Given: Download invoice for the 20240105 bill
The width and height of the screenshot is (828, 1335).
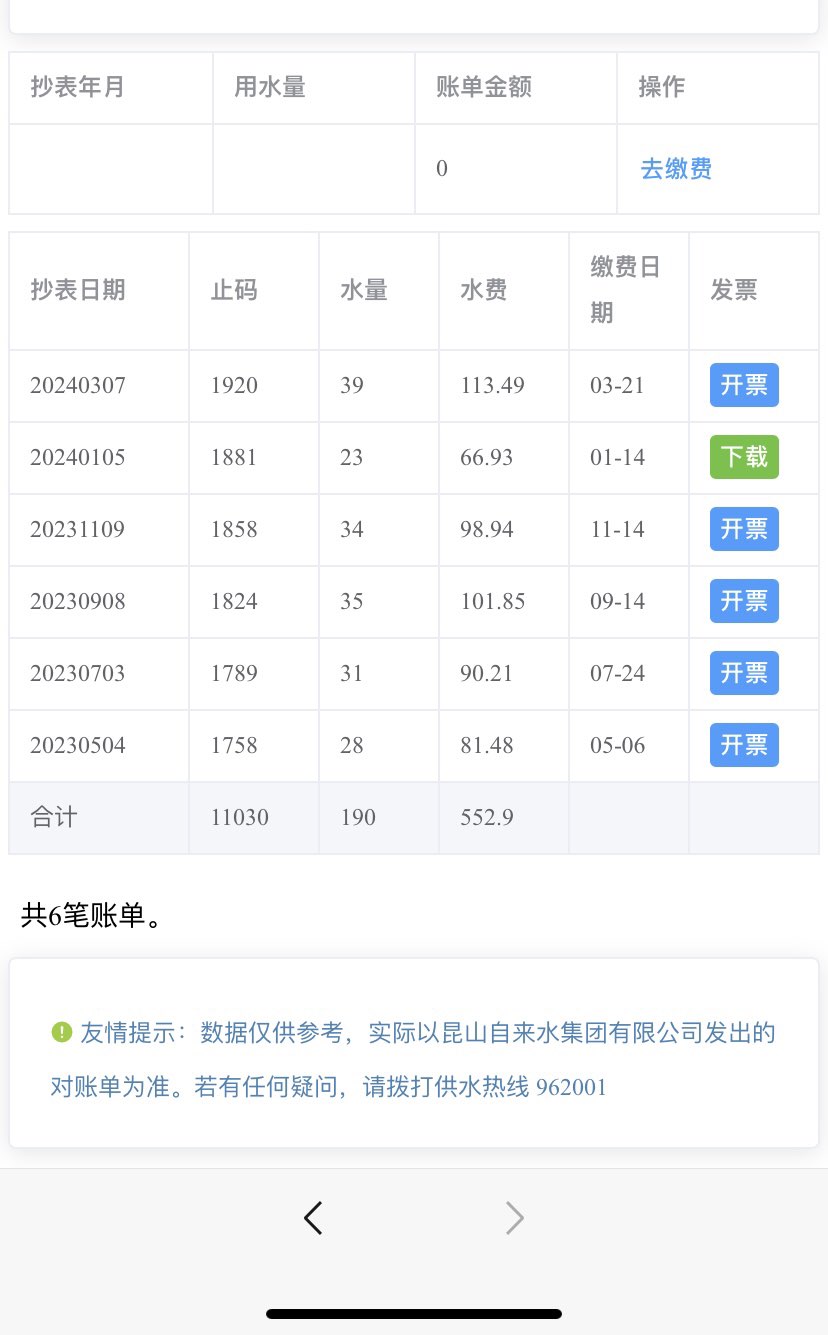Looking at the screenshot, I should 744,458.
